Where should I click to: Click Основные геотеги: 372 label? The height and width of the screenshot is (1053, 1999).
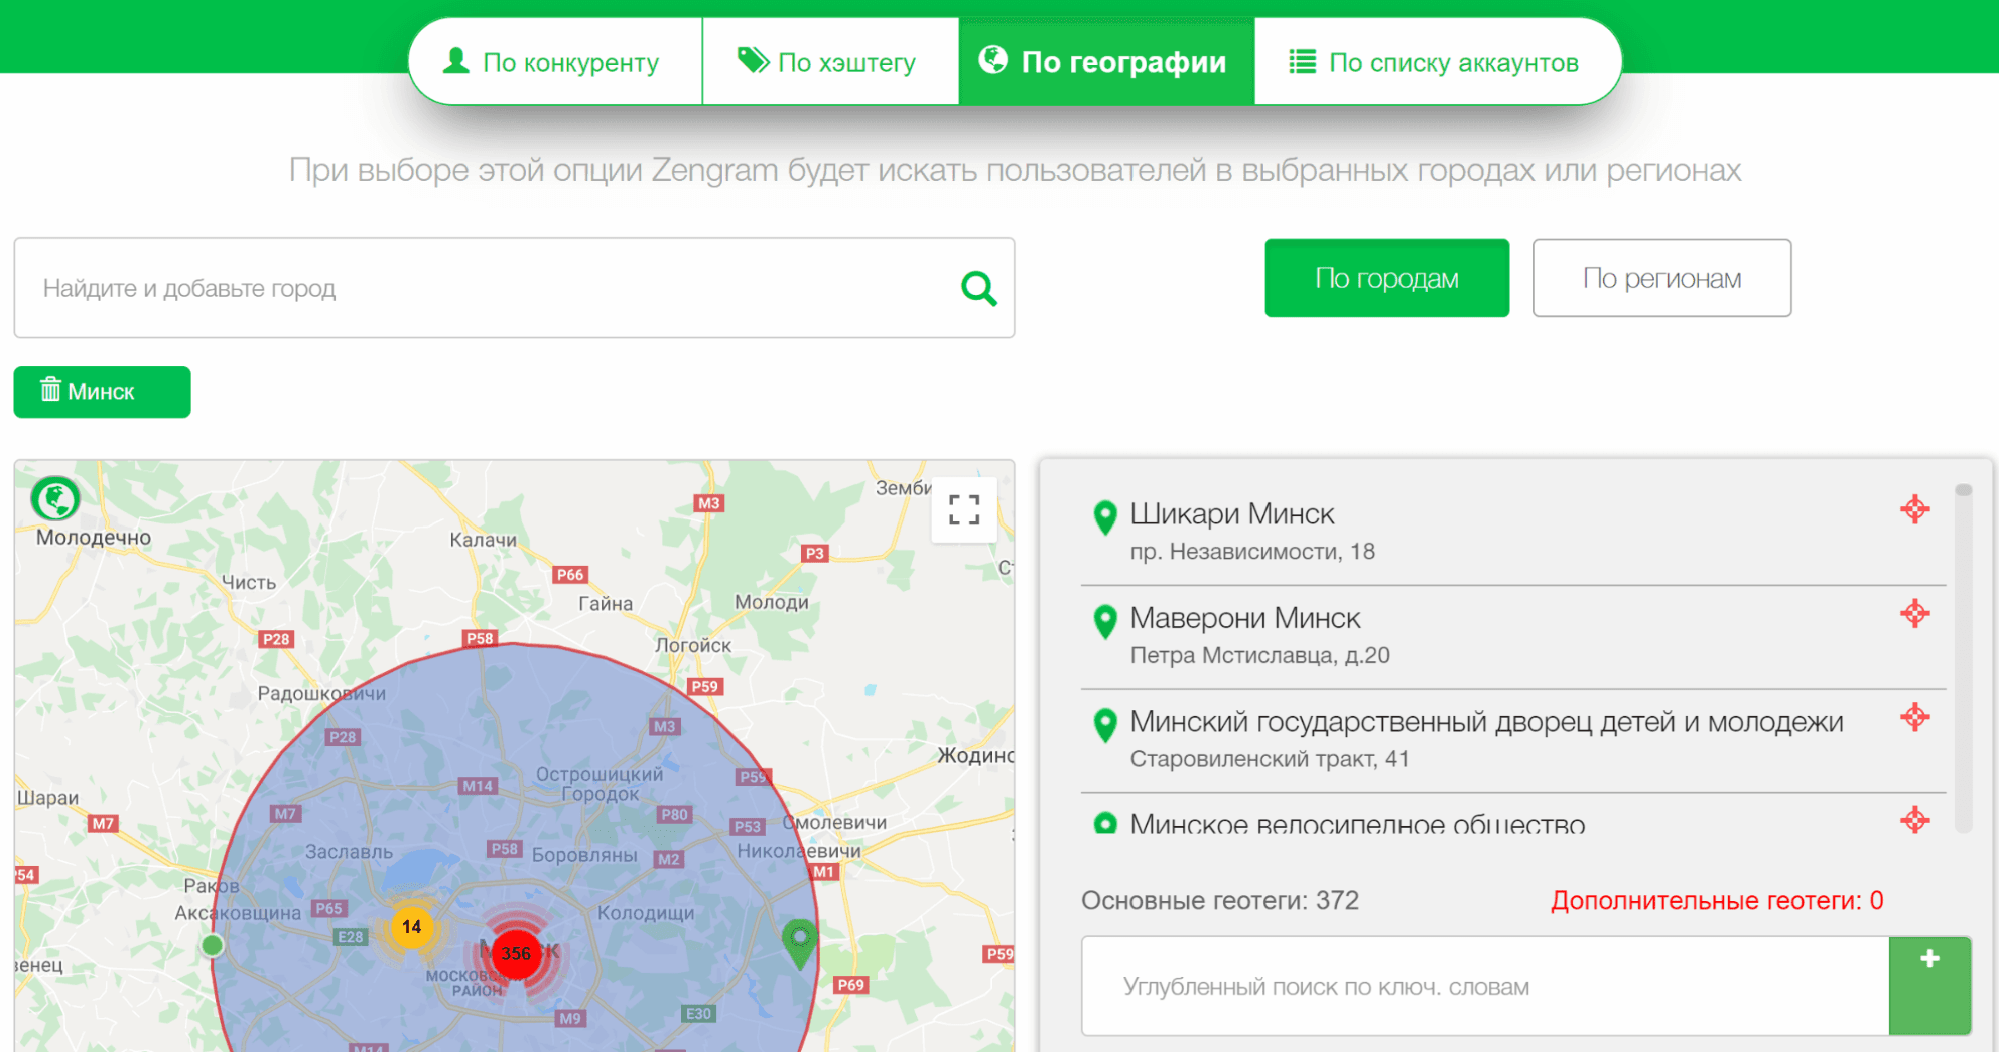tap(1219, 901)
